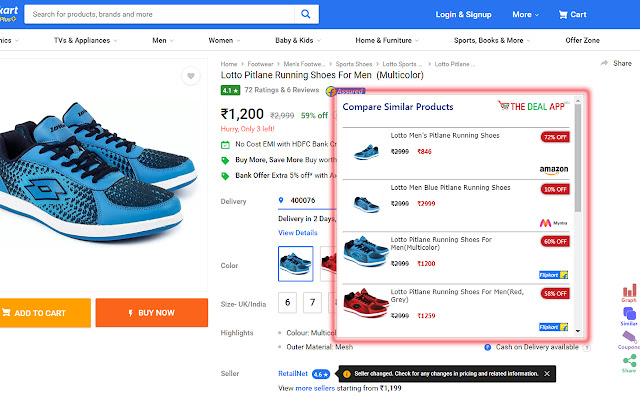Open the Similar products tool
Image resolution: width=640 pixels, height=400 pixels.
click(x=629, y=316)
